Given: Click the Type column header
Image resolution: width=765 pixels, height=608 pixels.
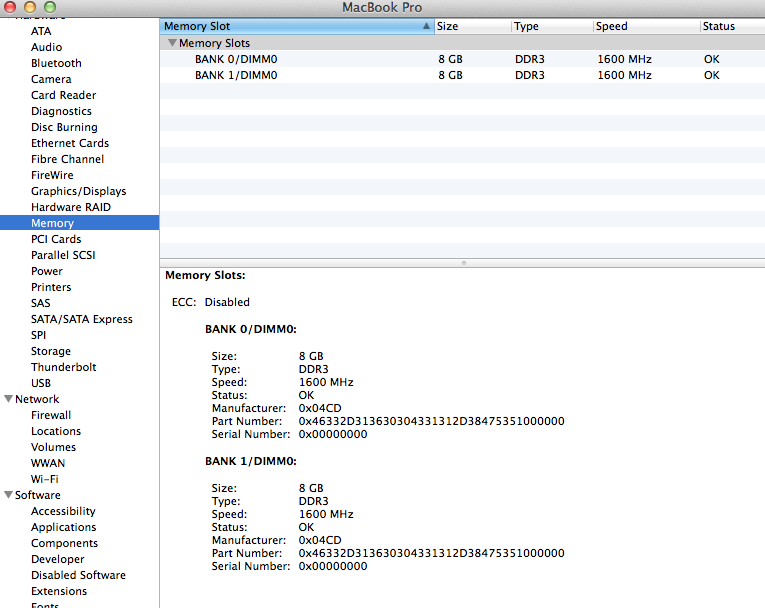Looking at the screenshot, I should pyautogui.click(x=552, y=26).
